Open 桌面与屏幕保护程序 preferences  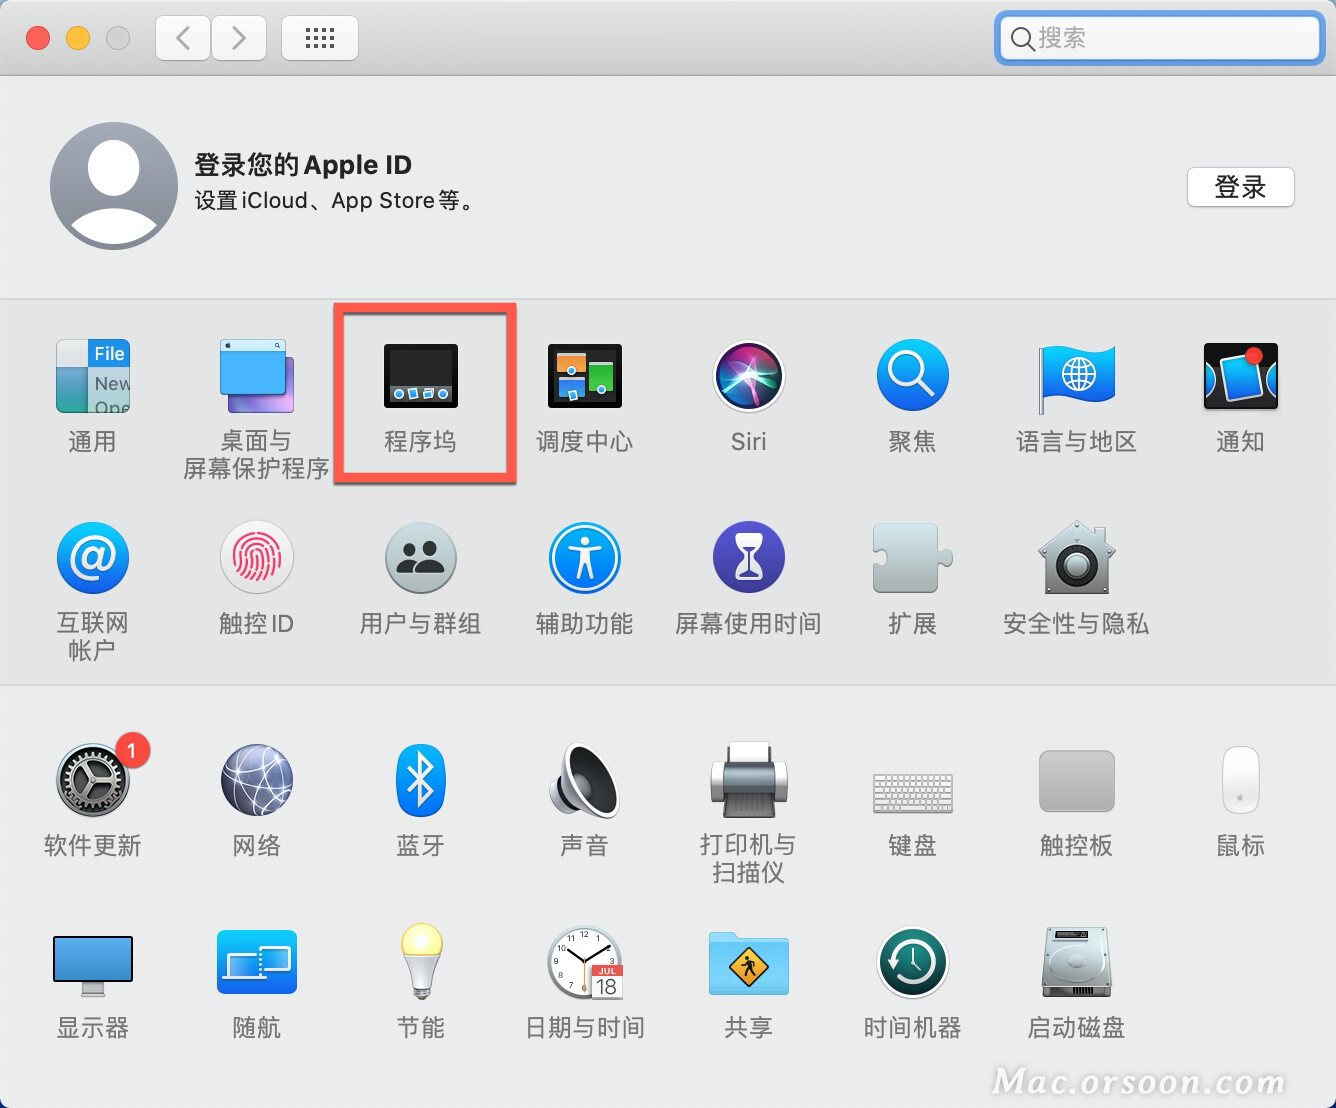point(256,376)
